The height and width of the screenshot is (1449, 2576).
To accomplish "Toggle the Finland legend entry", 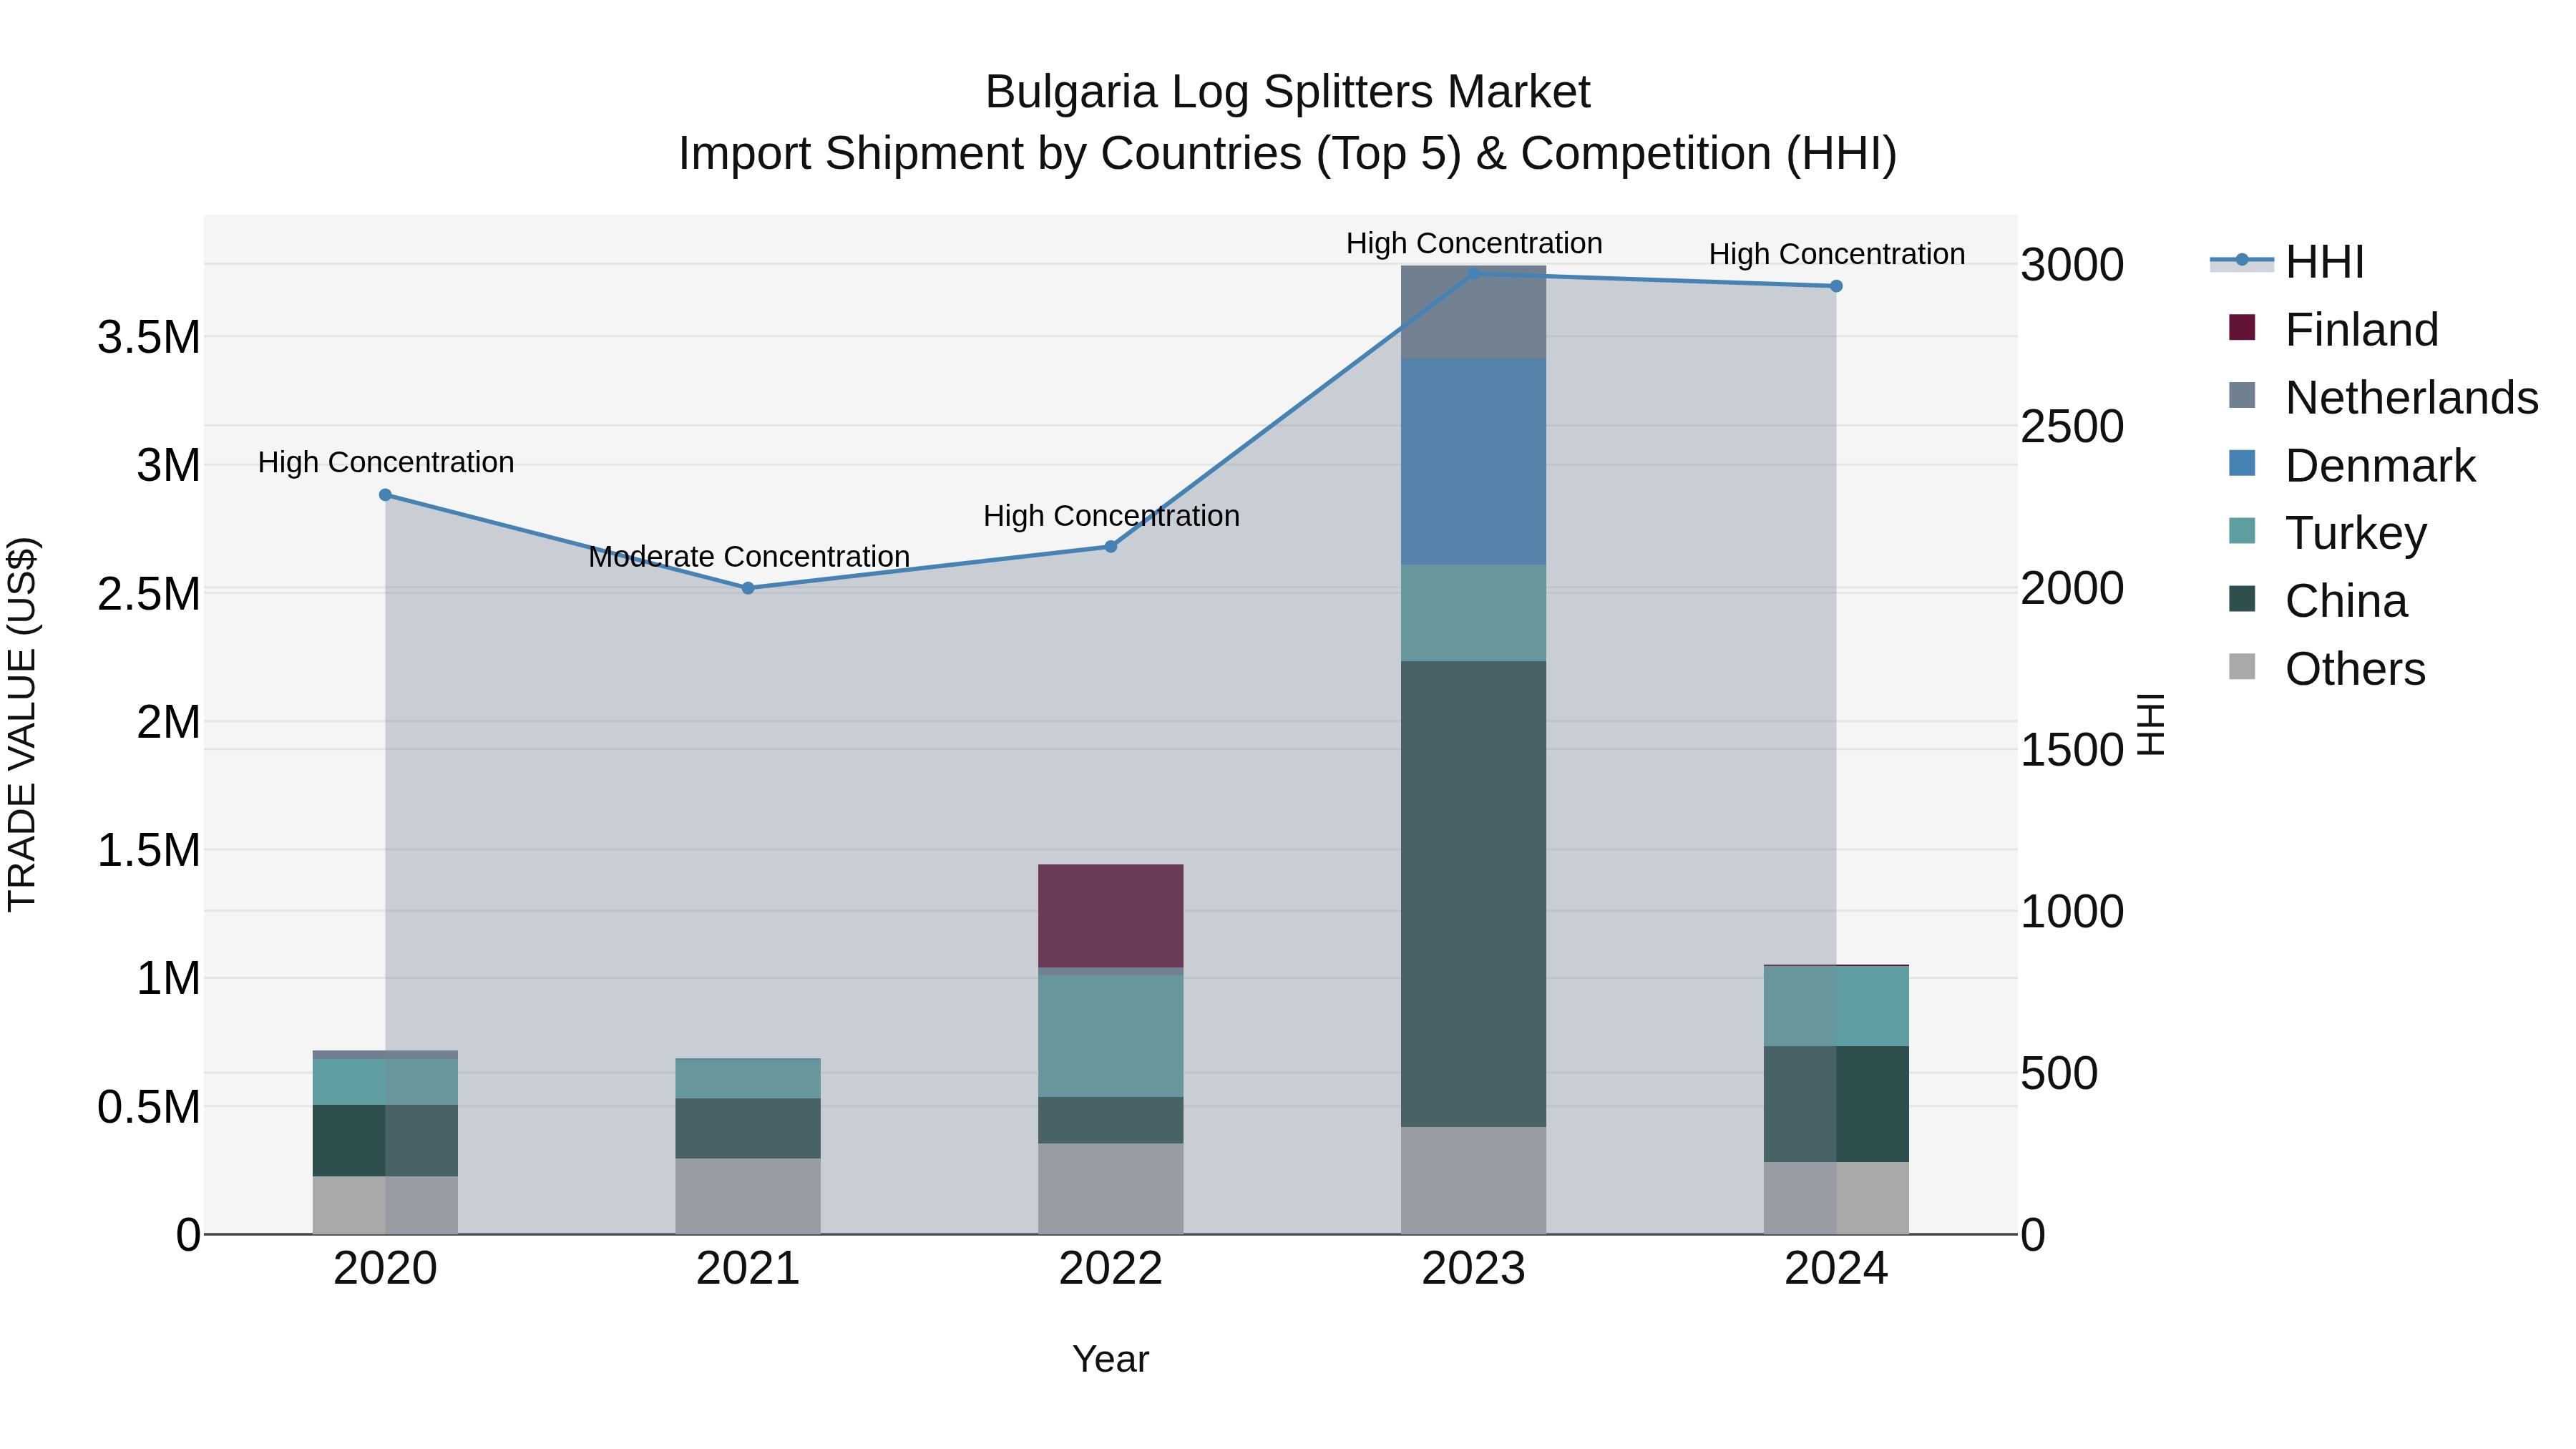I will (2334, 329).
